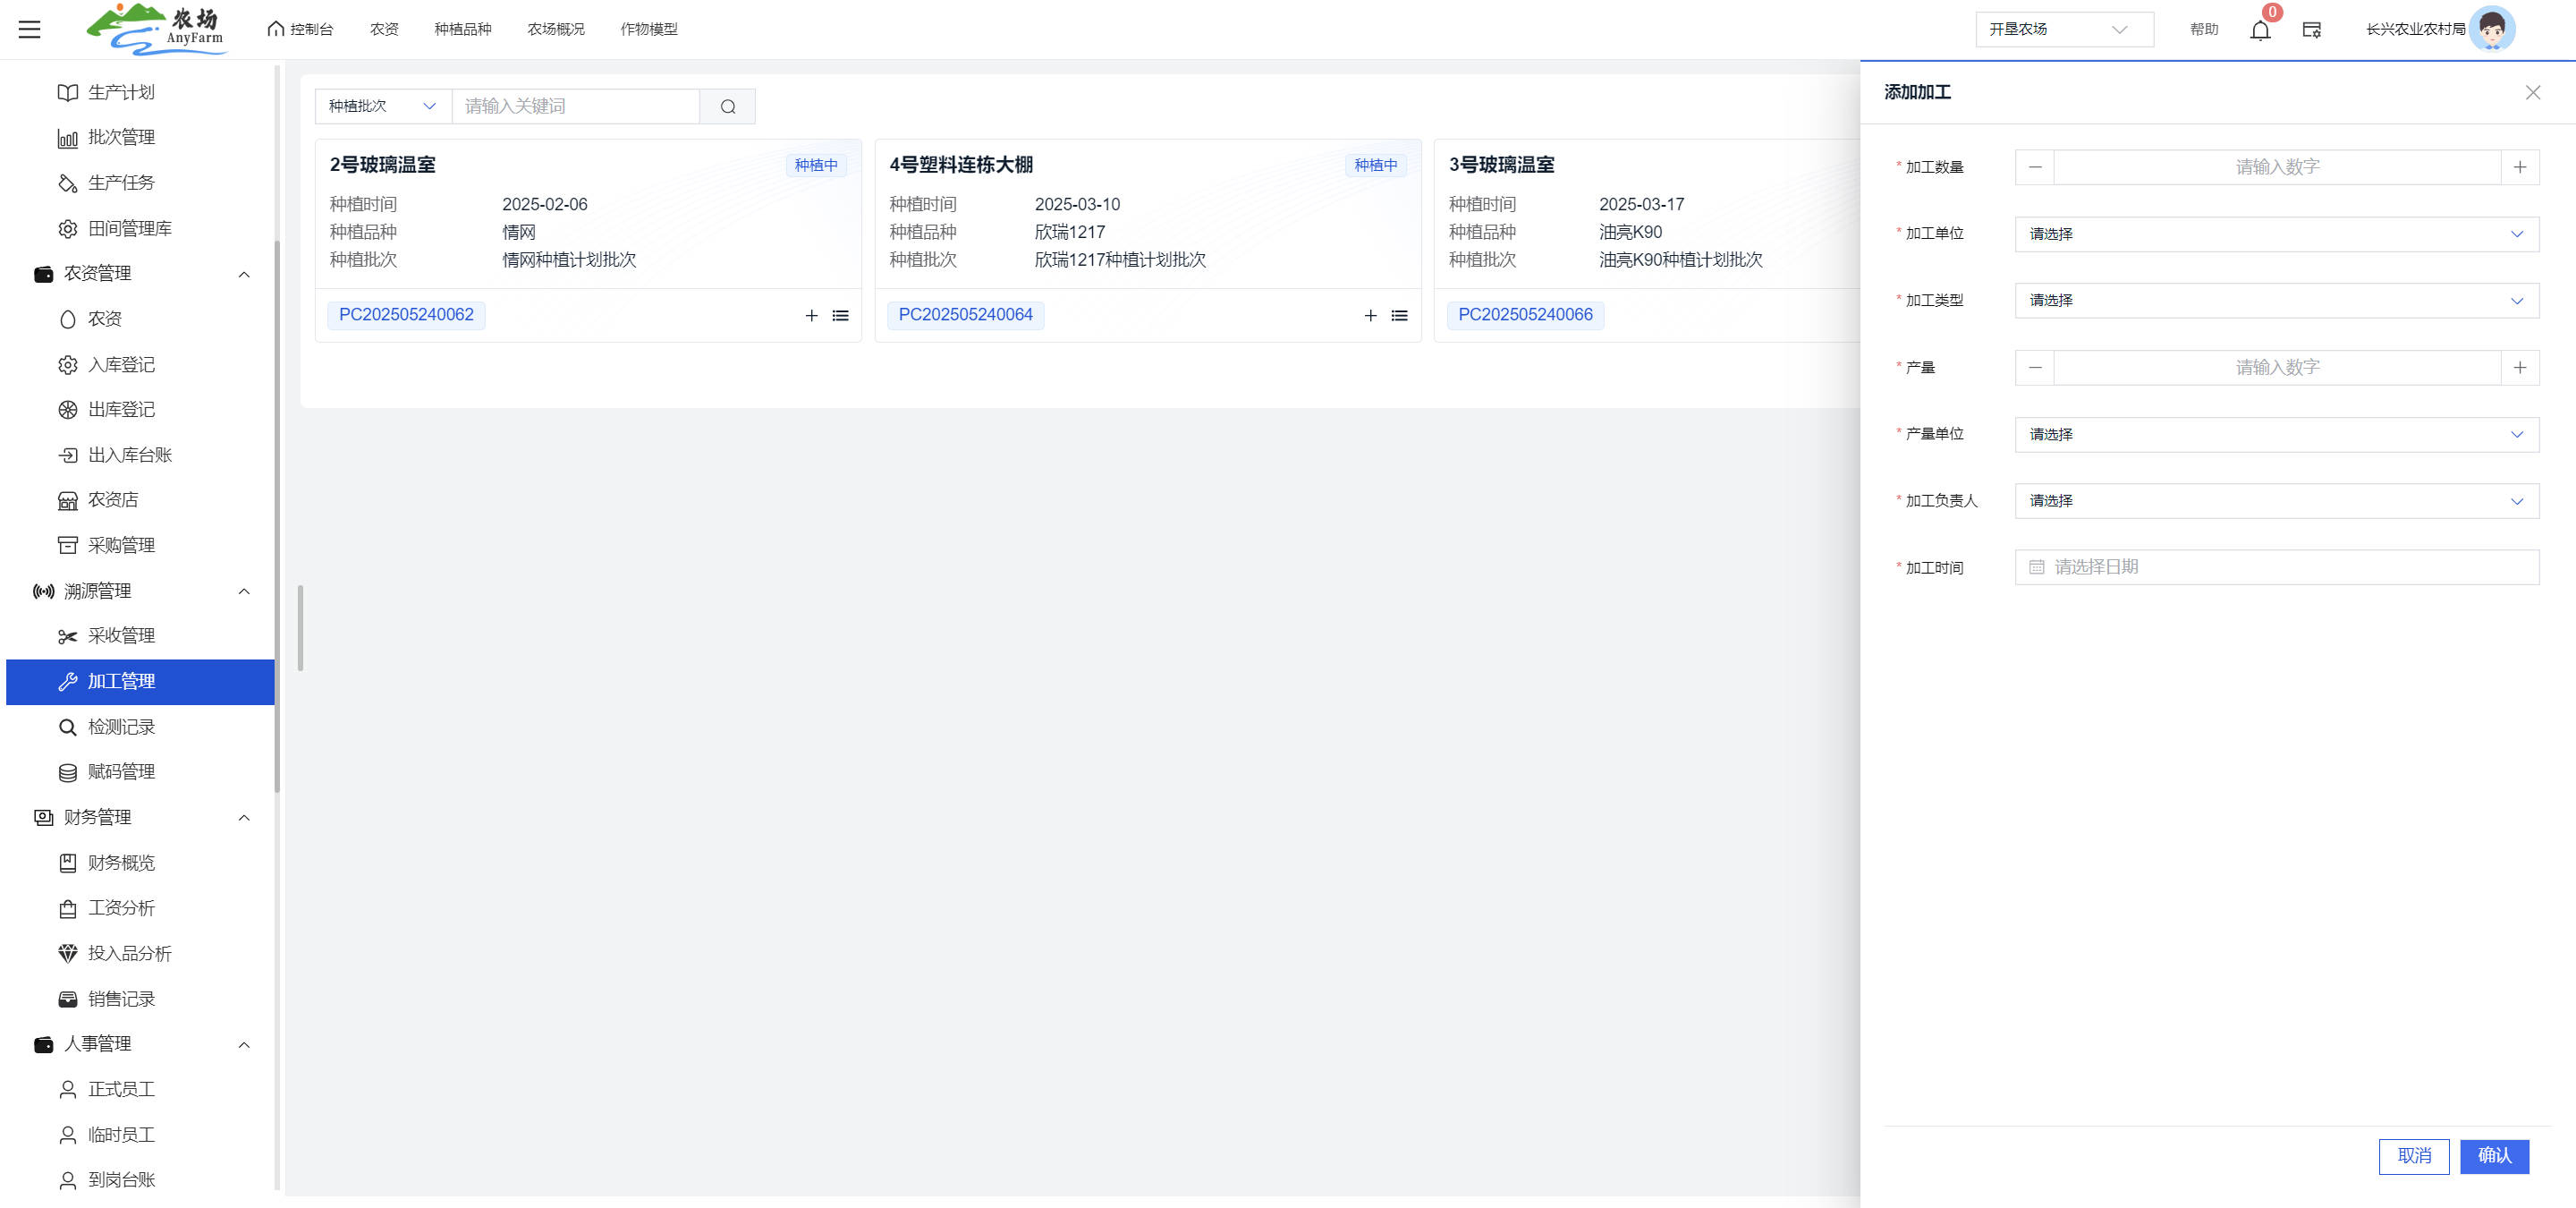
Task: Decrease 产量 with minus stepper
Action: coord(2034,368)
